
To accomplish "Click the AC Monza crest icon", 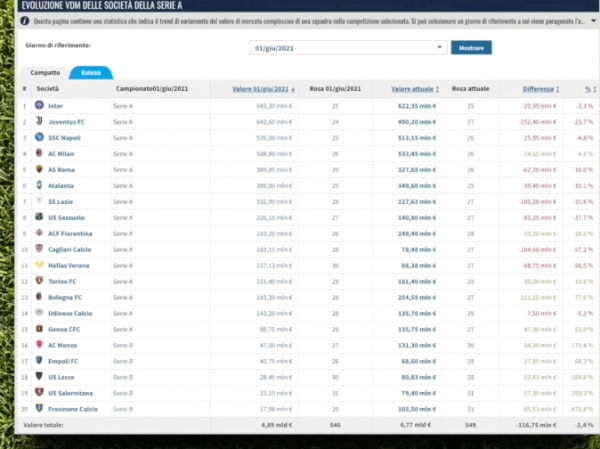I will 39,344.
